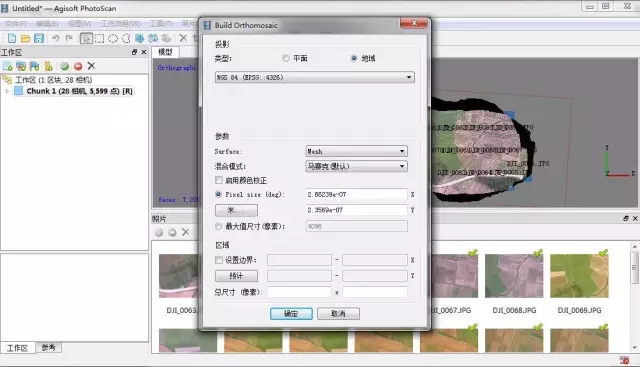
Task: Click the Add chunk icon in workspace toolbar
Action: [7, 66]
